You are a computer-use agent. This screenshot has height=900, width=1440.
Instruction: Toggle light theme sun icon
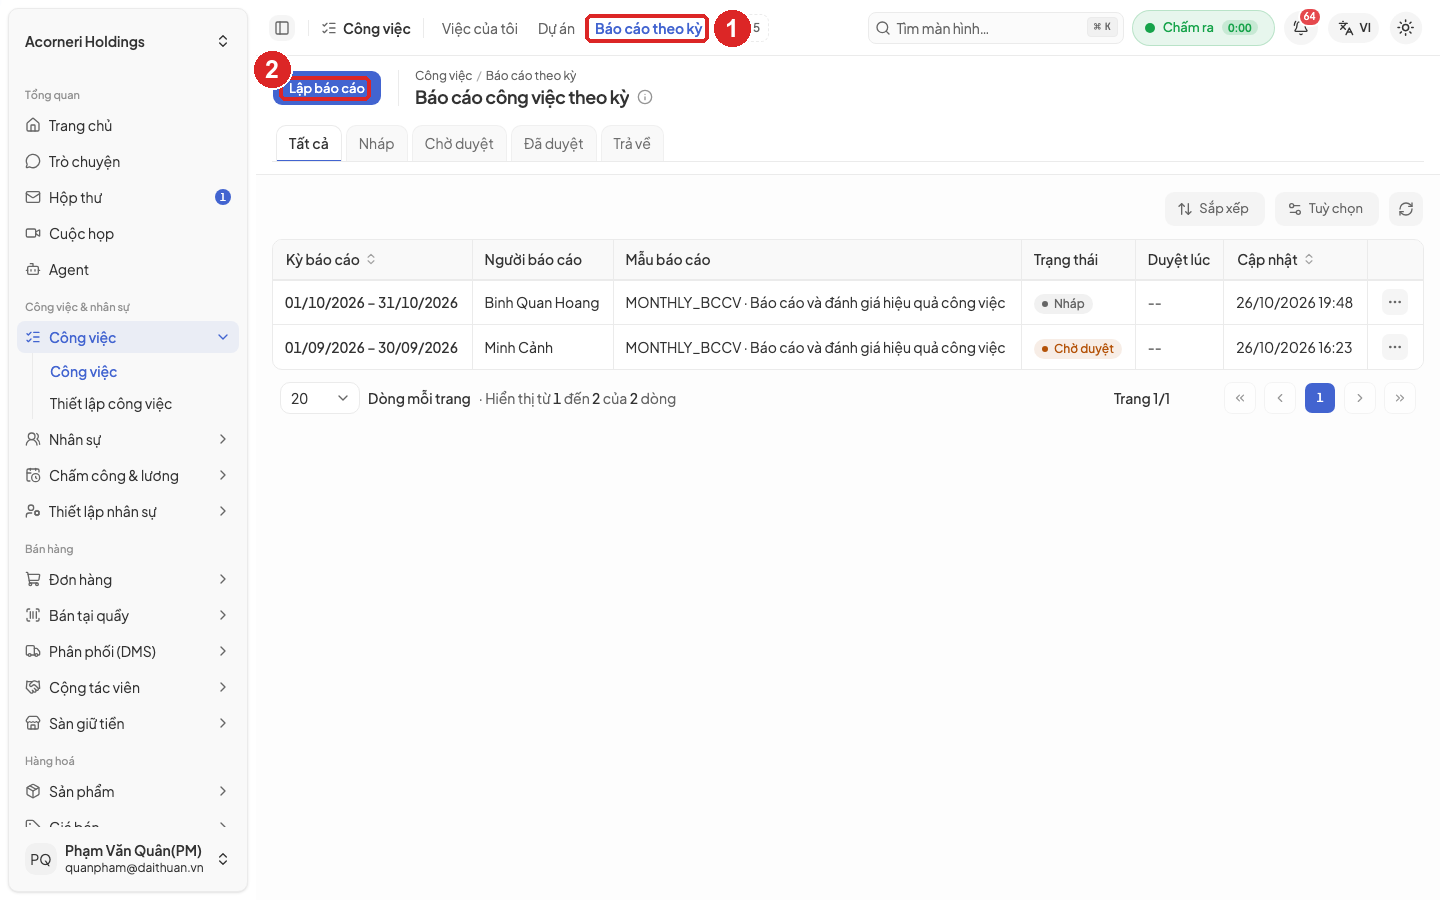[1405, 28]
